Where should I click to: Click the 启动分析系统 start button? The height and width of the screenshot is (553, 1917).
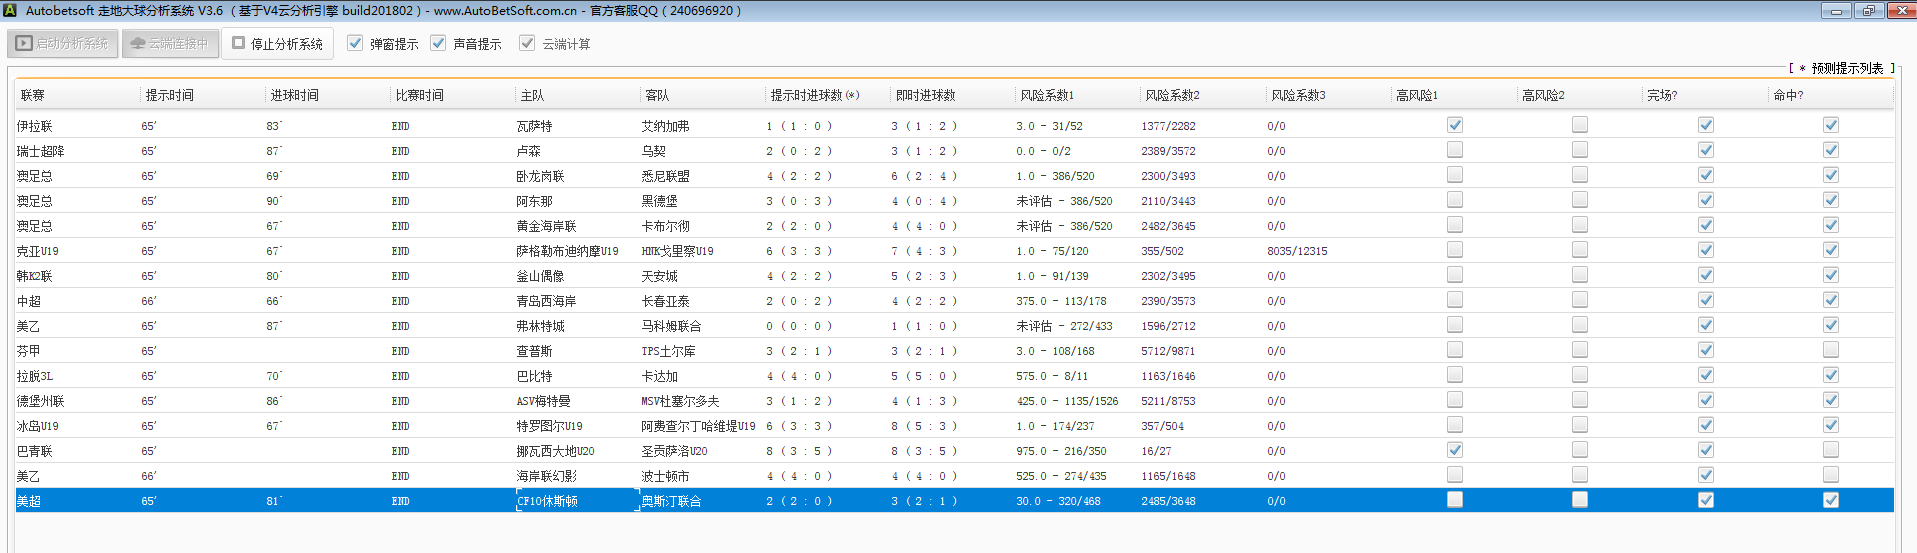pos(63,44)
